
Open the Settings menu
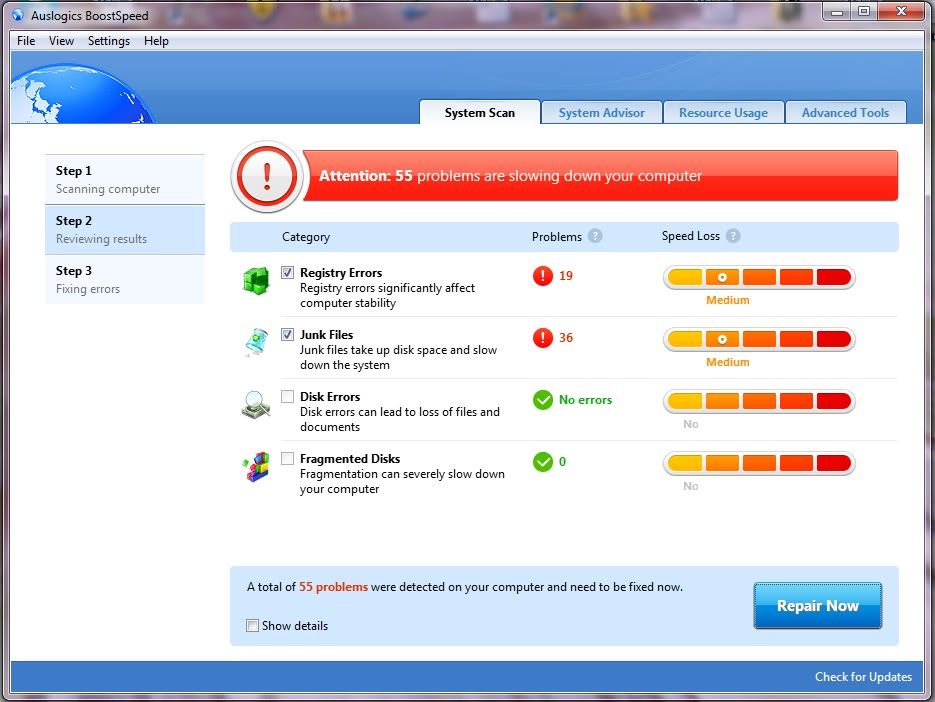tap(108, 41)
